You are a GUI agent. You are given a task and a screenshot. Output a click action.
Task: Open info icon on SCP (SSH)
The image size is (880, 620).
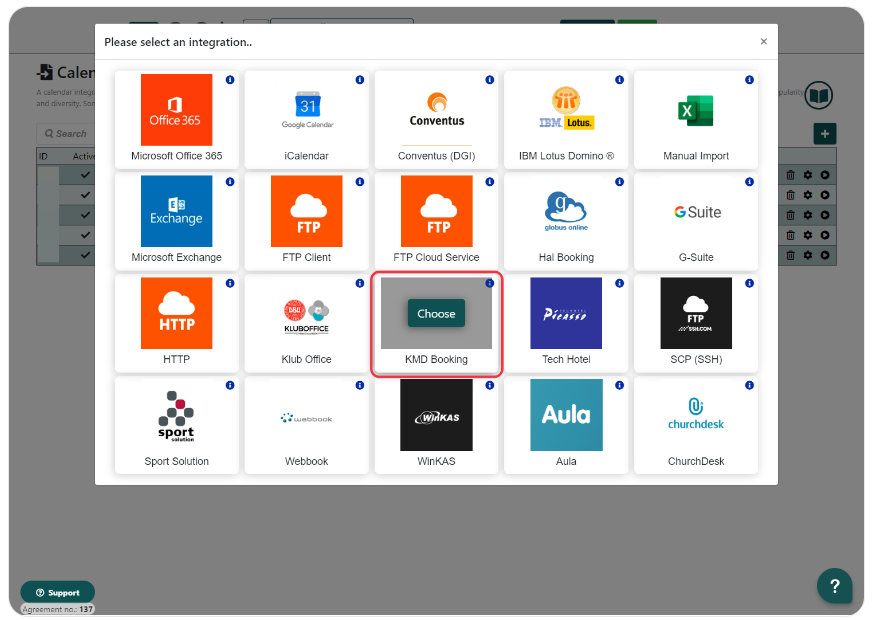749,283
